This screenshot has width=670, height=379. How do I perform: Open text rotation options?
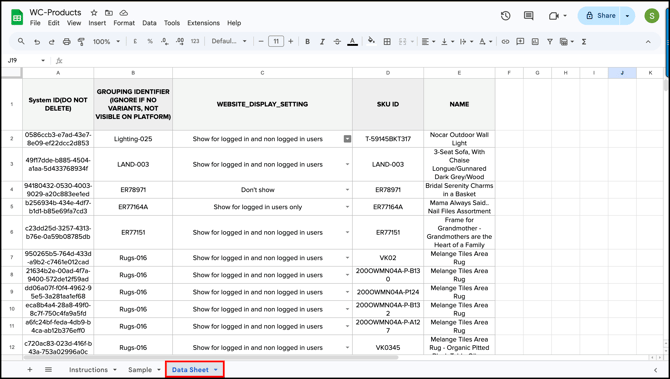(485, 41)
